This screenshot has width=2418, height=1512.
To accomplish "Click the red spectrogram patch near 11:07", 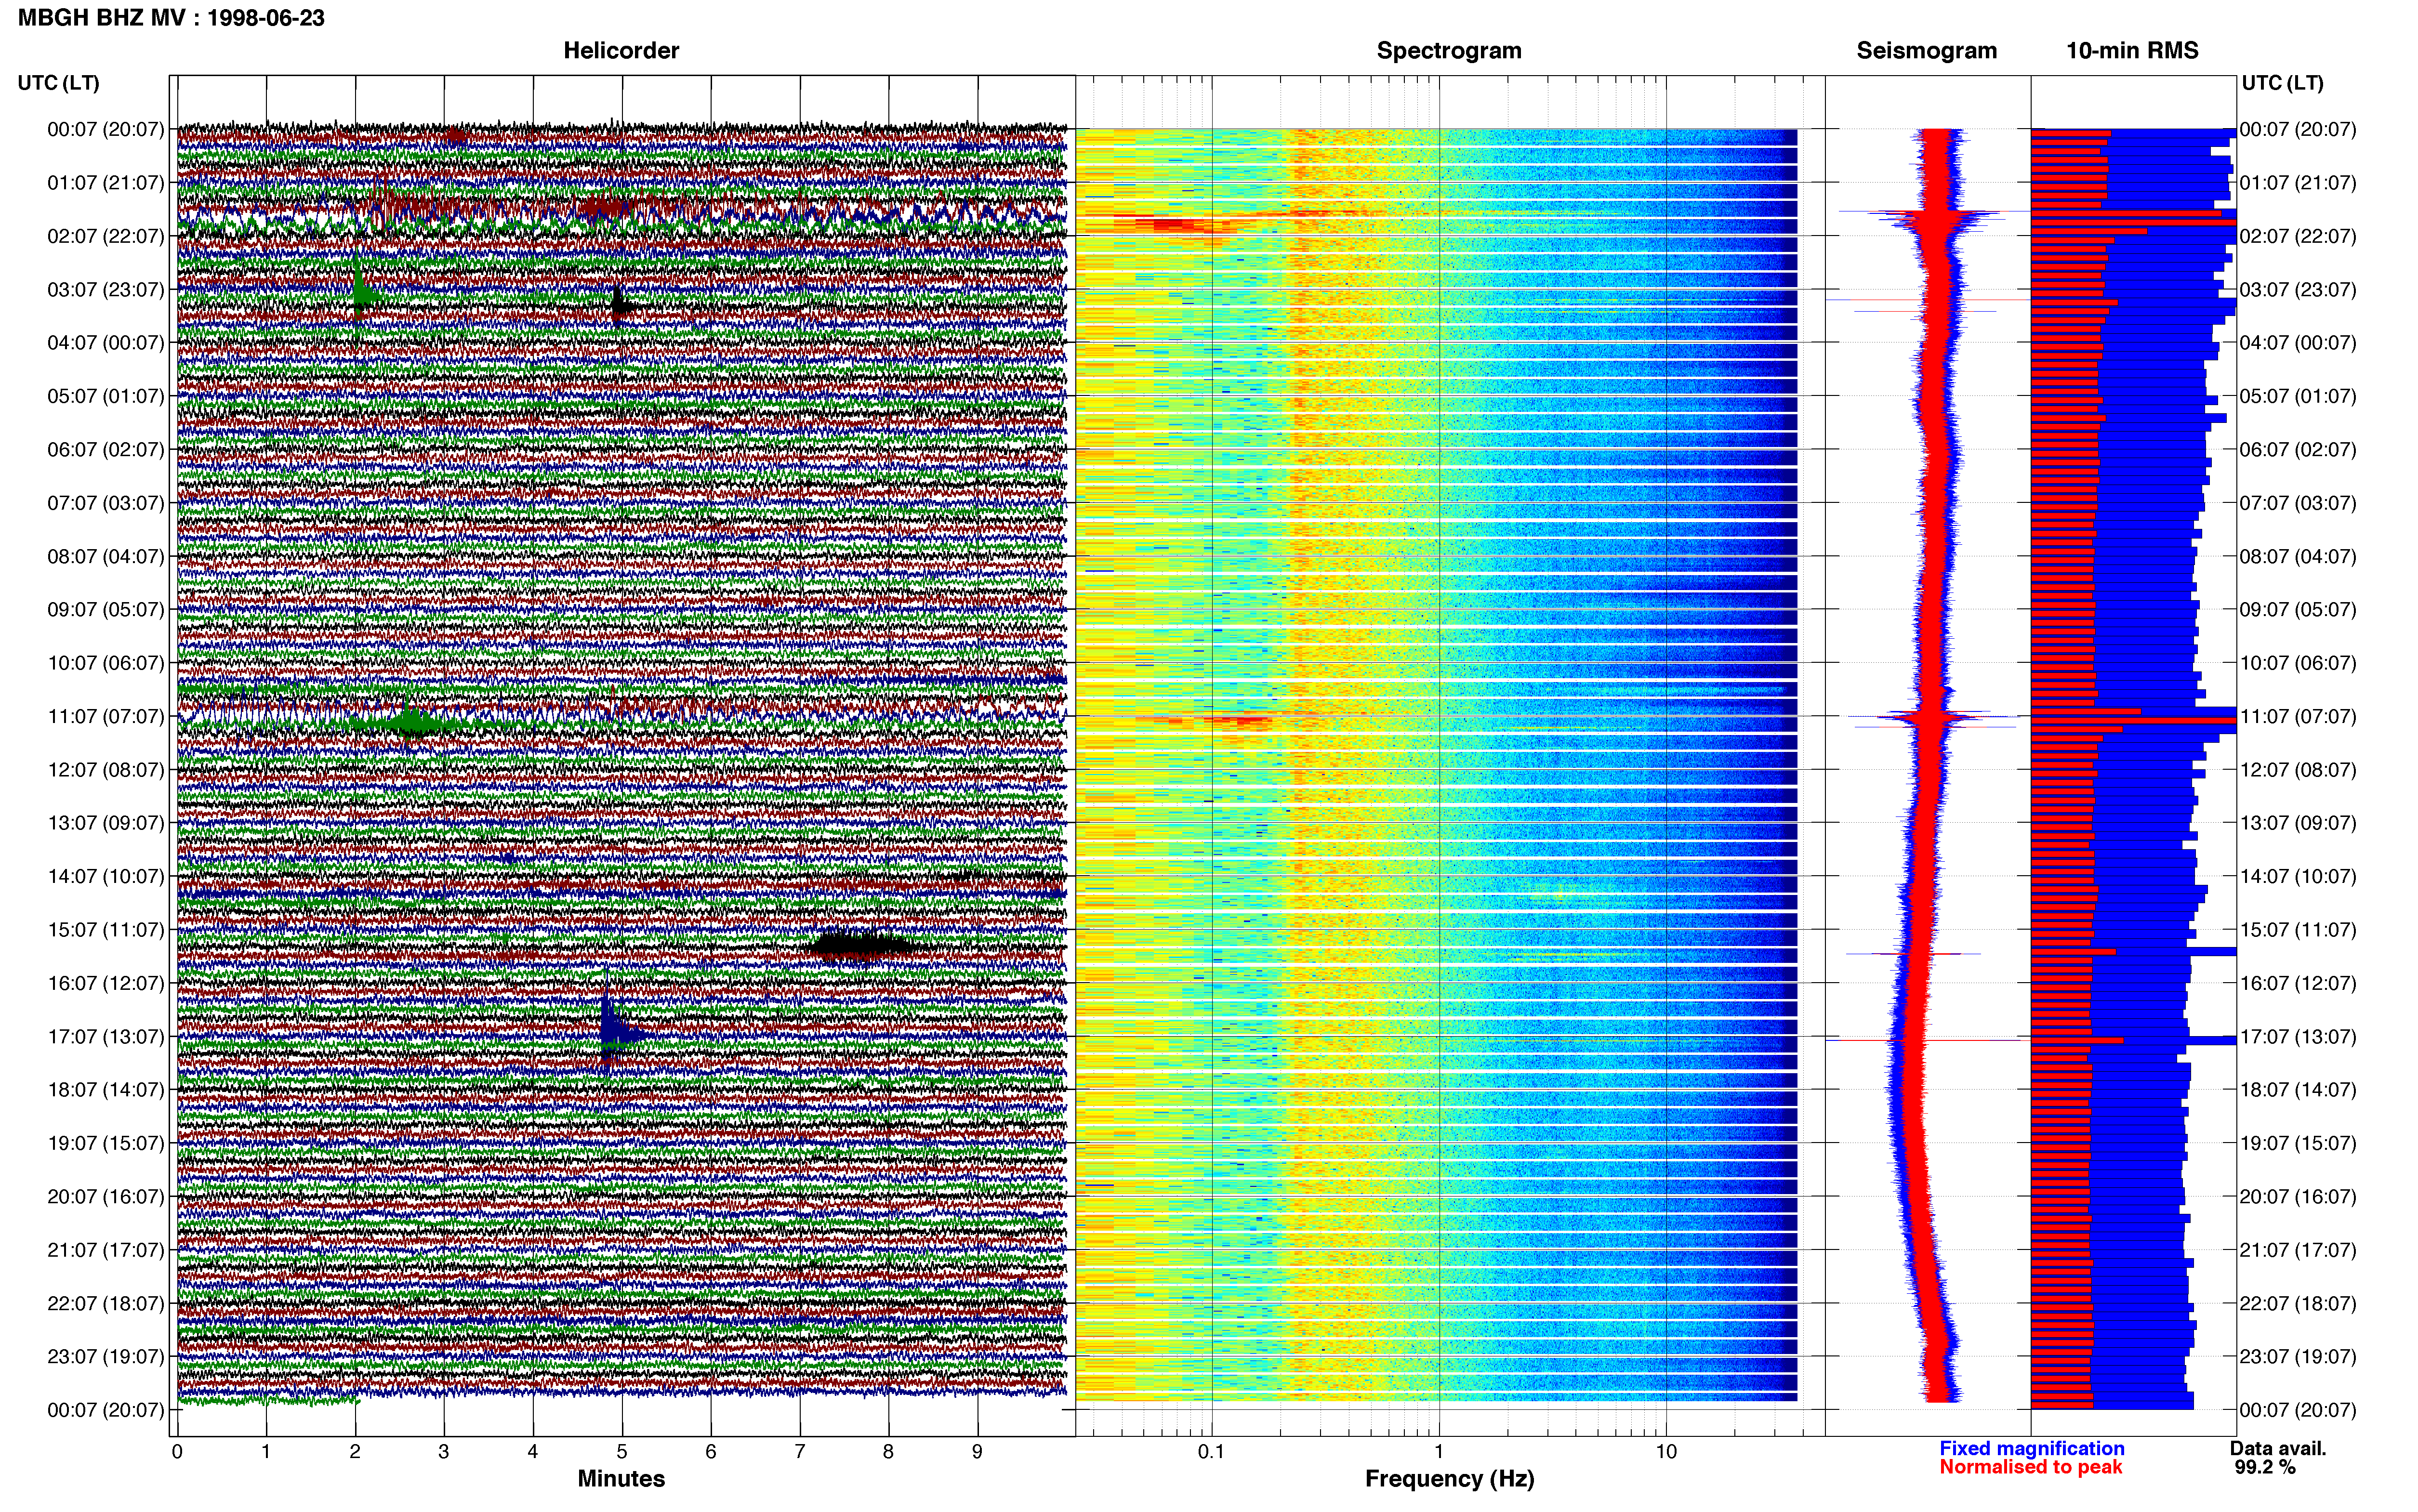I will click(x=1238, y=720).
